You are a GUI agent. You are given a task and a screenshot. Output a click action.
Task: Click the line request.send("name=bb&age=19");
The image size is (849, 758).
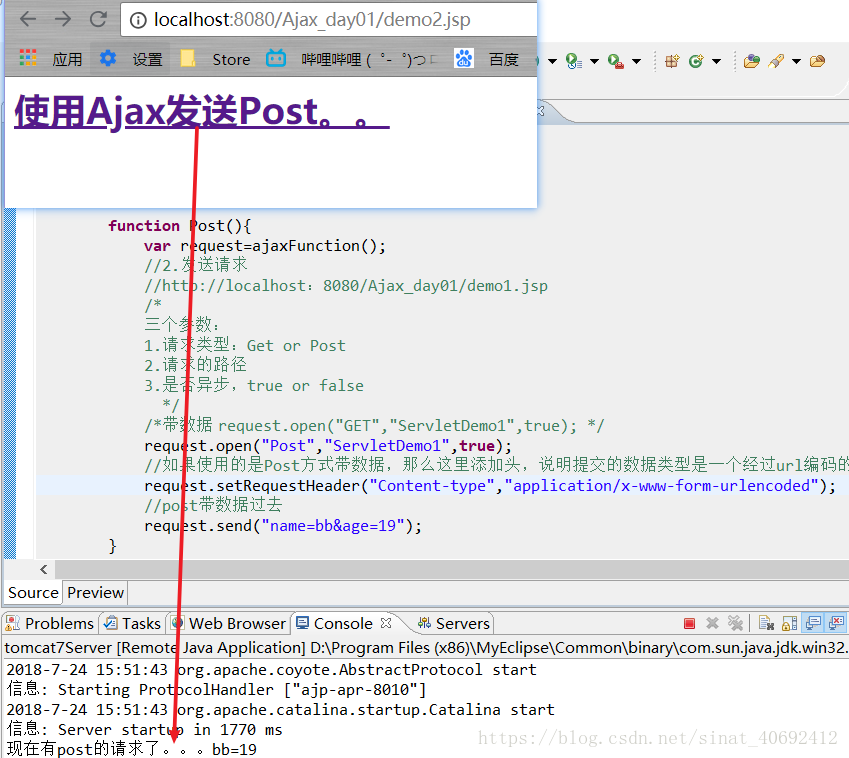(x=283, y=526)
